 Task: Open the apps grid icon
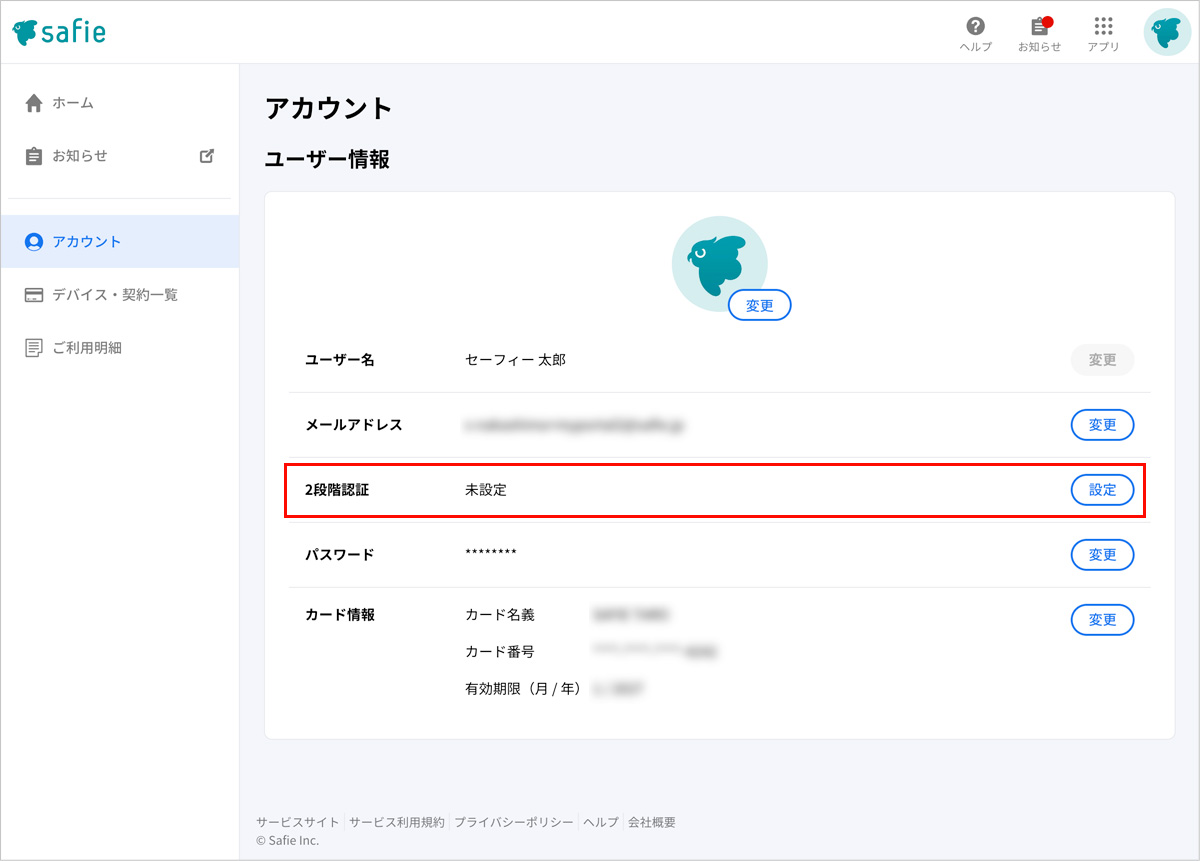1103,27
